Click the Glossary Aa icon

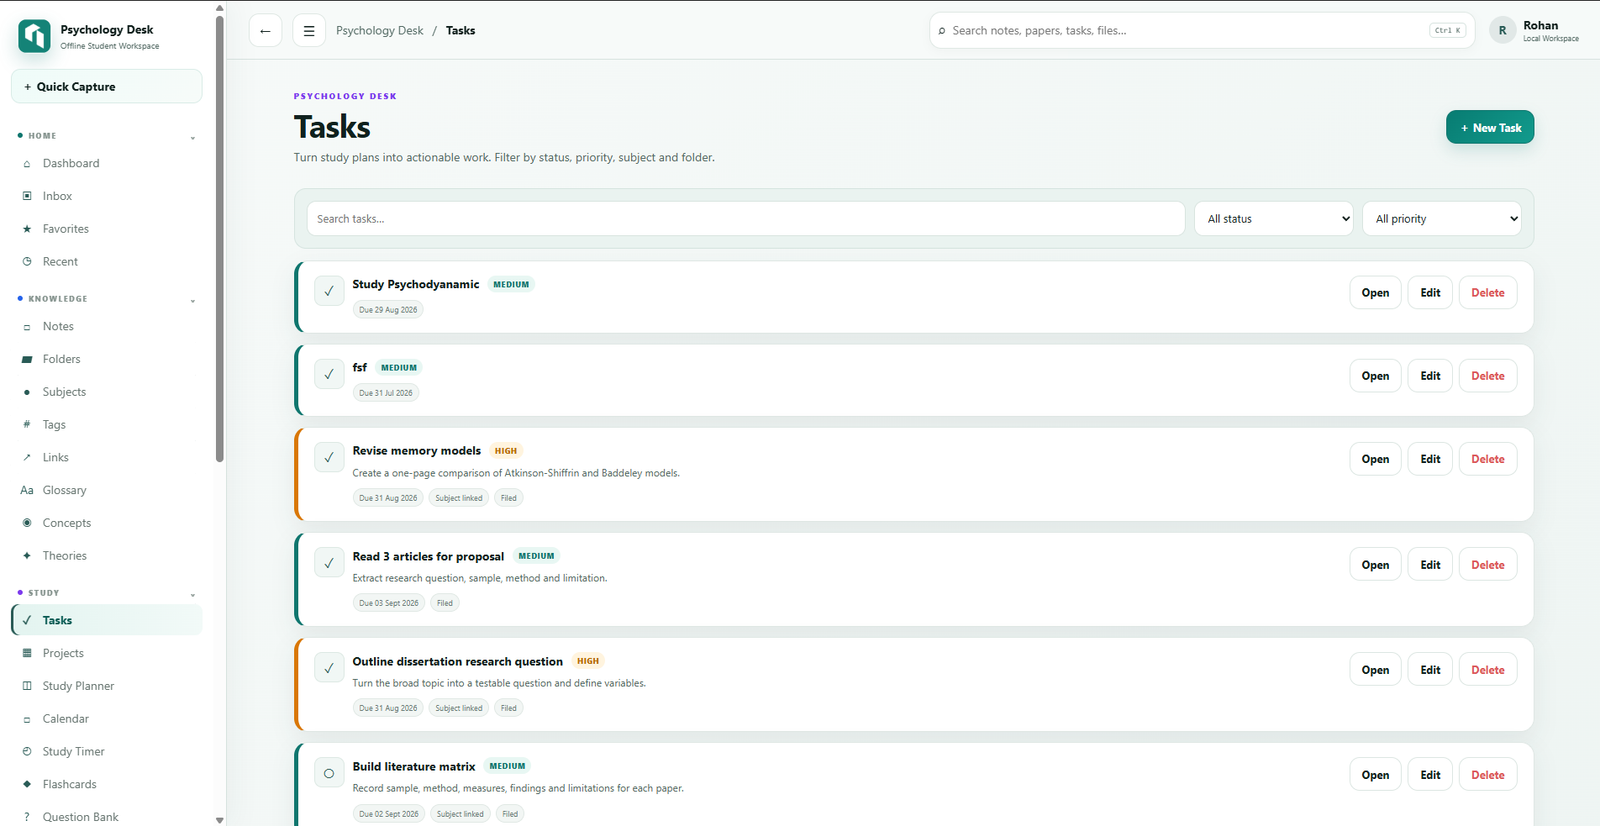click(x=27, y=490)
